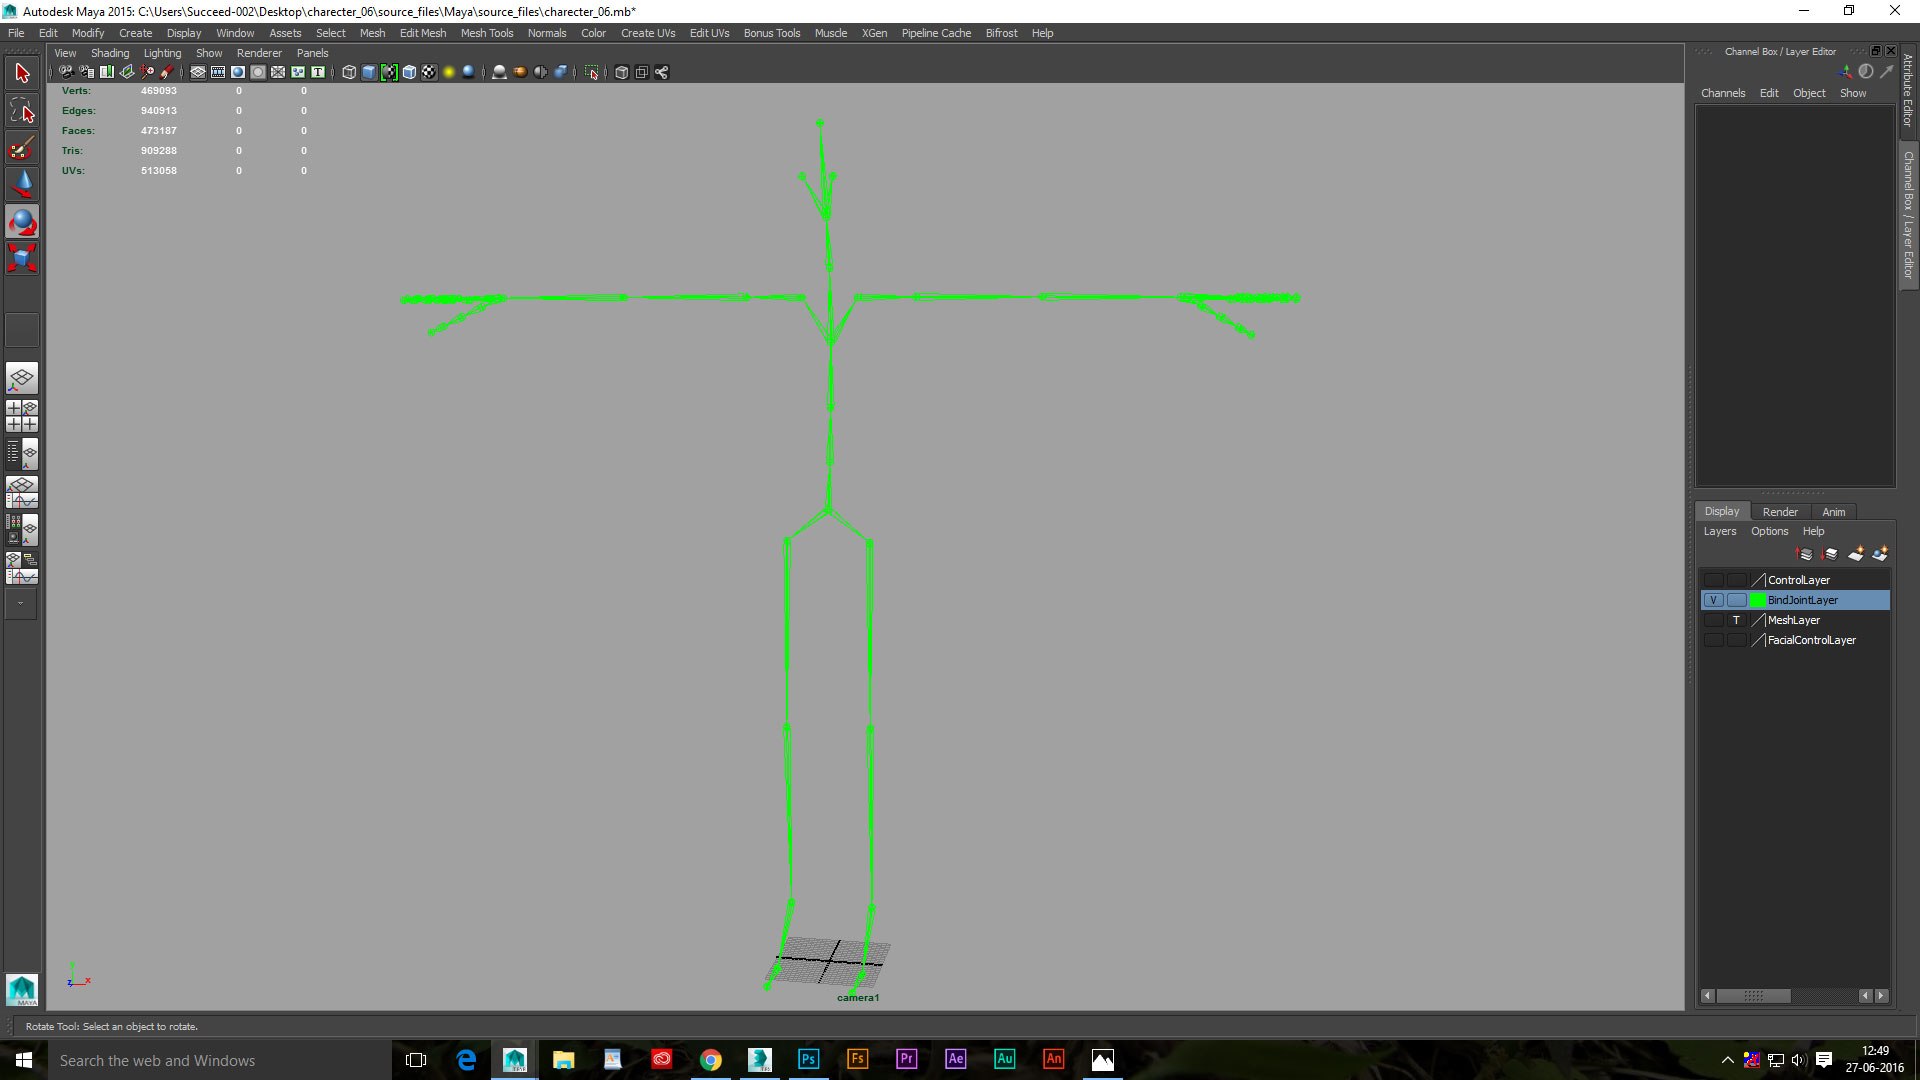Move selected layer down icon
This screenshot has height=1080, width=1920.
coord(1830,554)
